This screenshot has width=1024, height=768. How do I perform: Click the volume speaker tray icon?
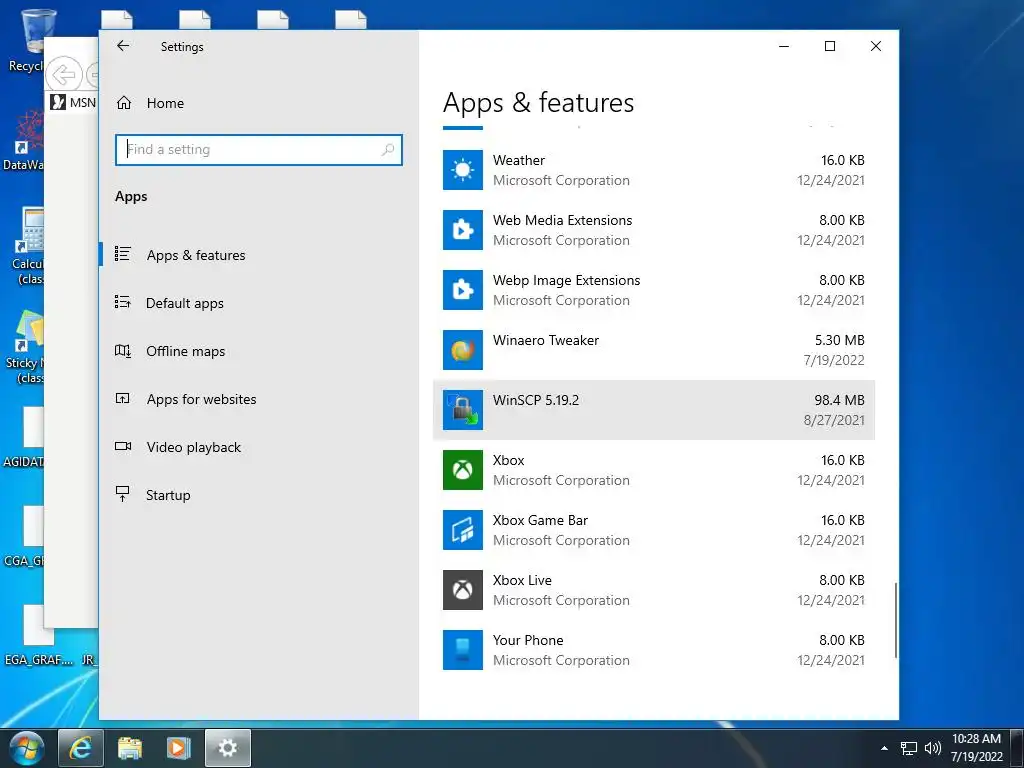pyautogui.click(x=933, y=748)
